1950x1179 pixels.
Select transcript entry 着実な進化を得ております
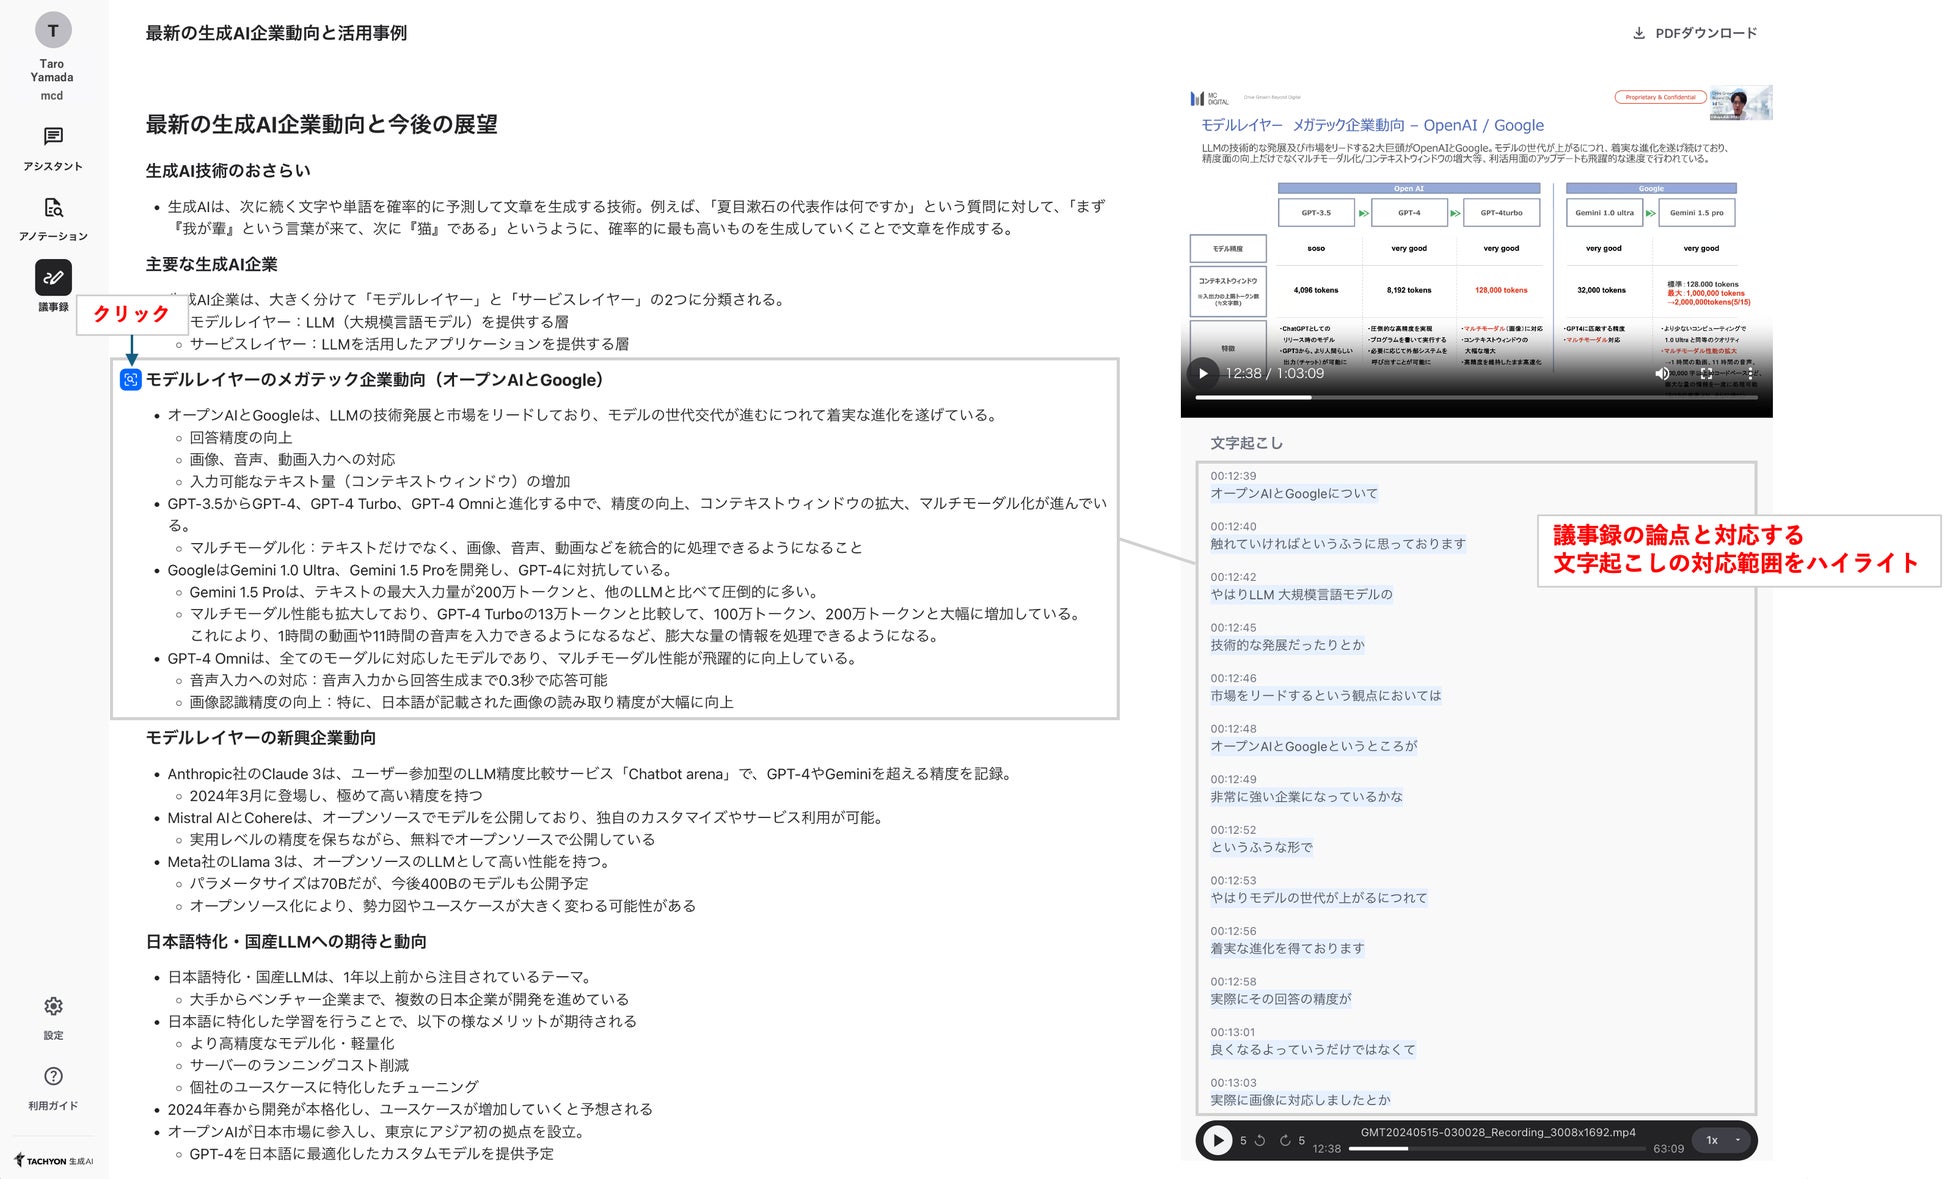coord(1287,948)
